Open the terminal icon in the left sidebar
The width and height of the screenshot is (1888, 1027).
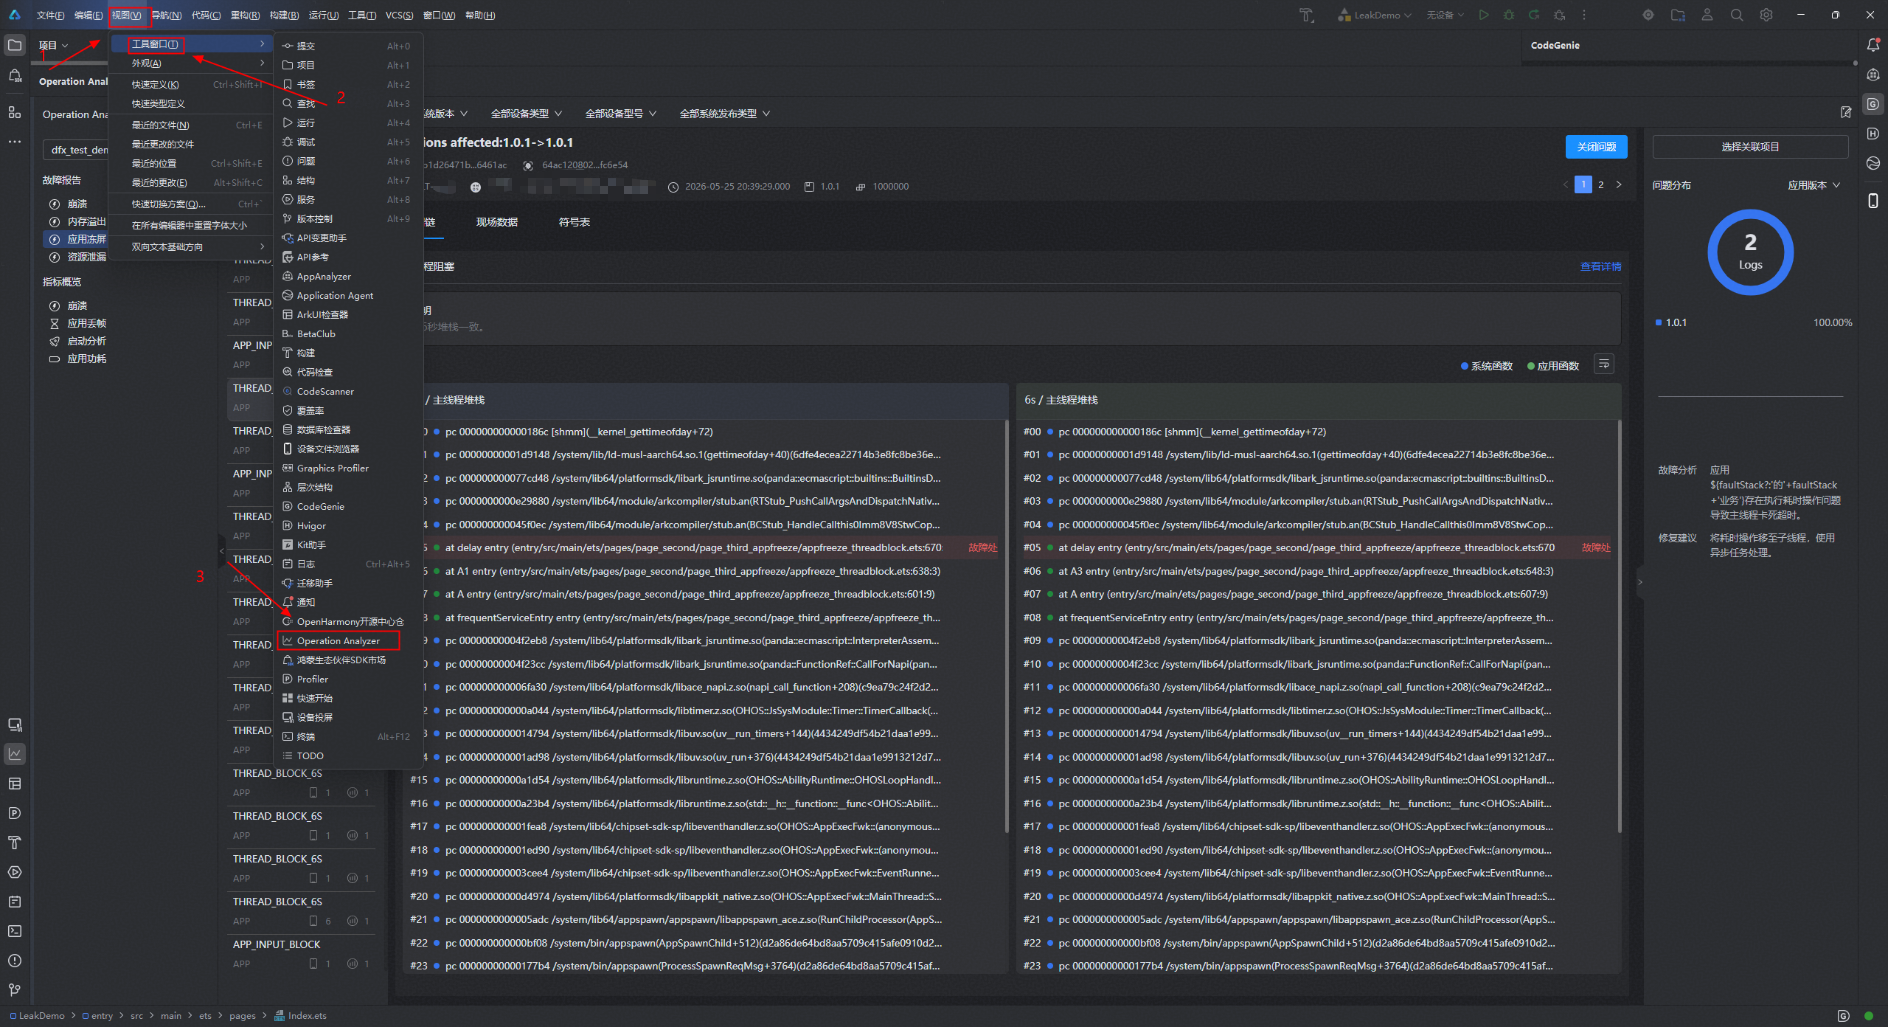point(15,931)
